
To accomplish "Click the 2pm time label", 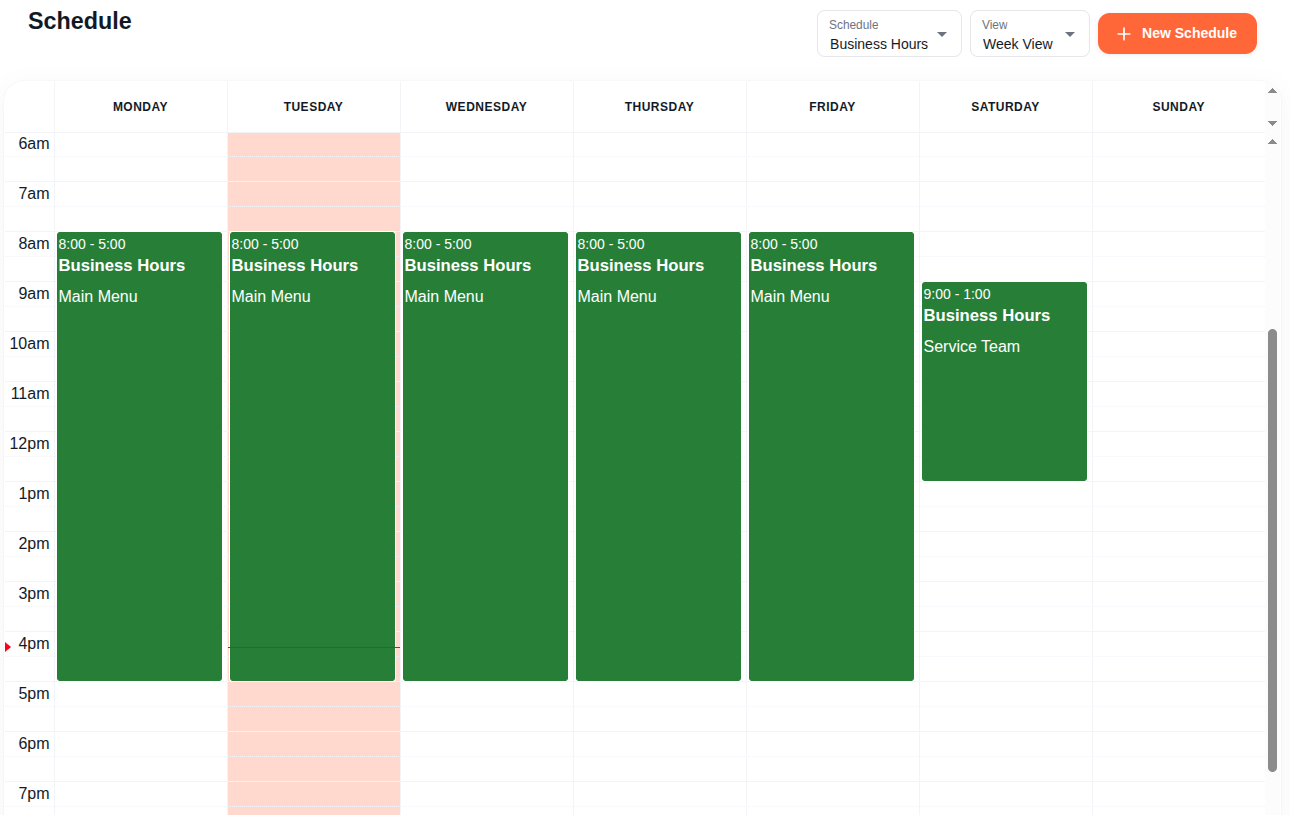I will [34, 544].
